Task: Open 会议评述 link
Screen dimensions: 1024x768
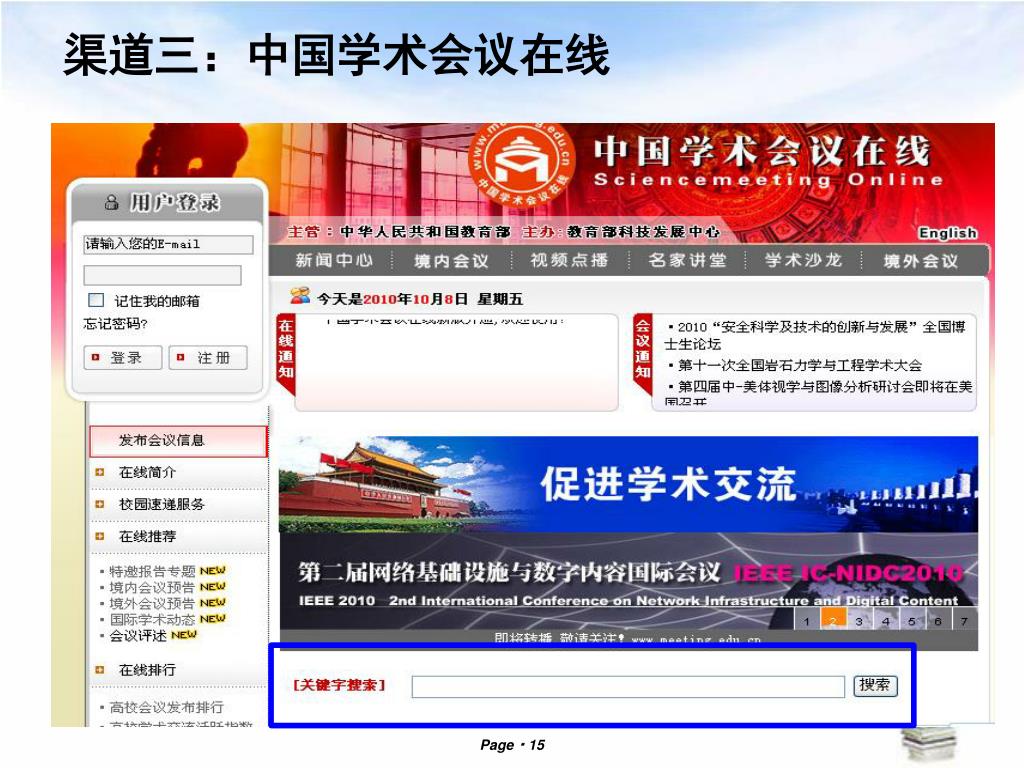Action: (138, 635)
